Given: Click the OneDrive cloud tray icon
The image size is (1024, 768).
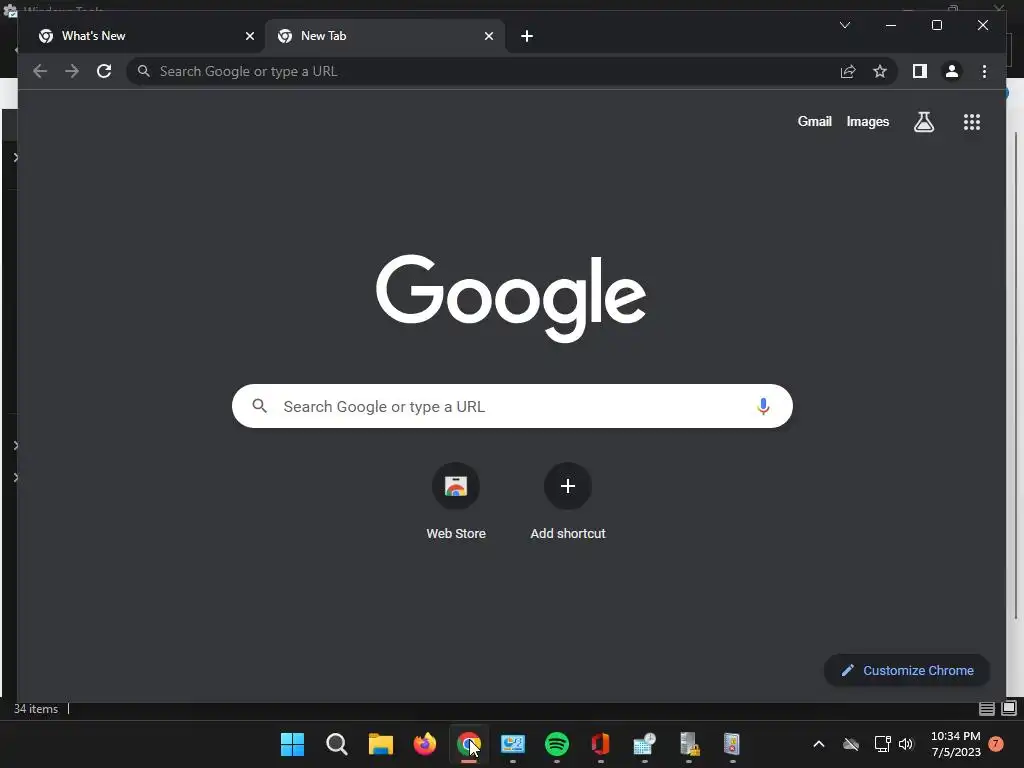Looking at the screenshot, I should (851, 744).
